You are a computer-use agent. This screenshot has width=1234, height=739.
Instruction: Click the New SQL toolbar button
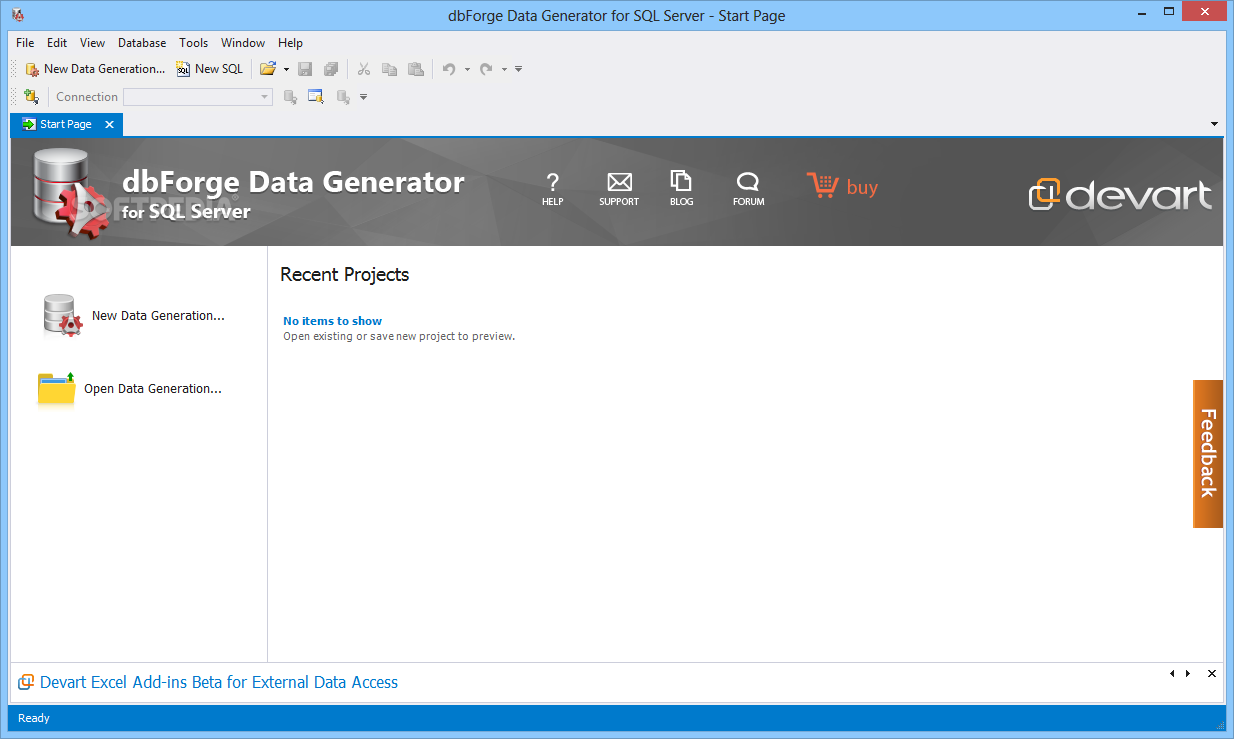(x=210, y=69)
